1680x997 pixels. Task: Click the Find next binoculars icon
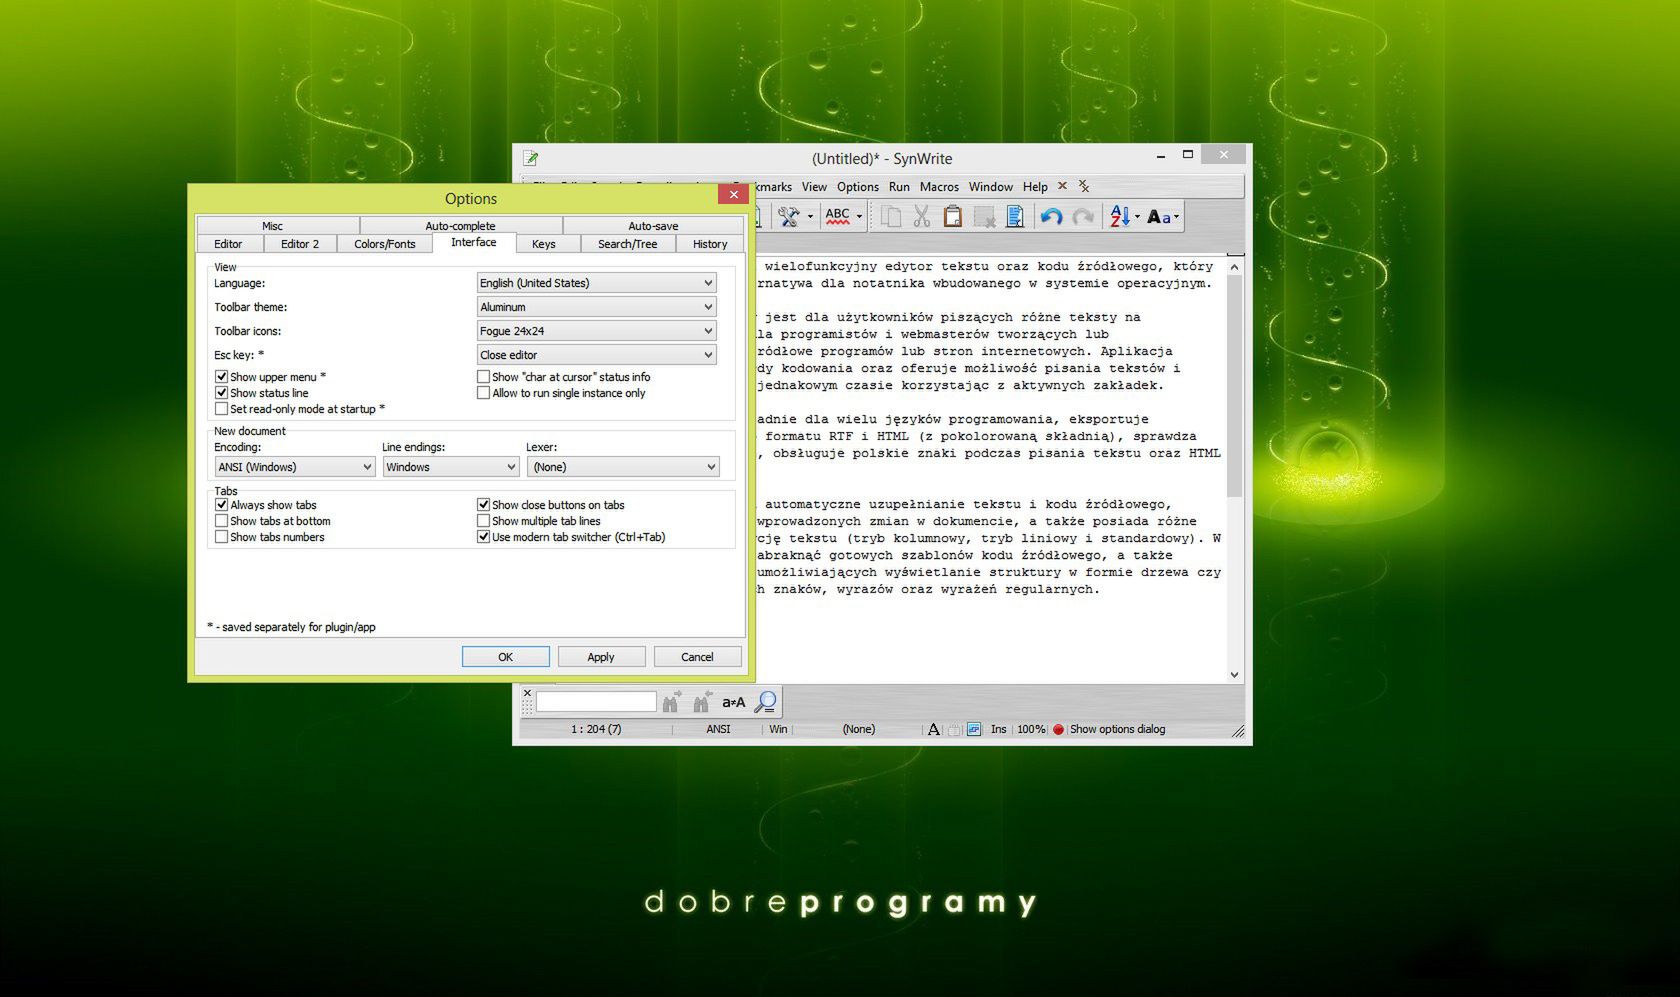tap(671, 702)
